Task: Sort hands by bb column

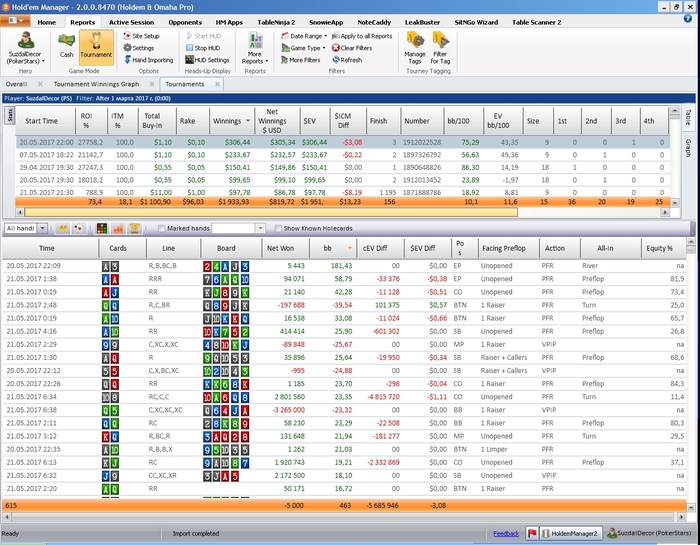Action: click(x=333, y=248)
